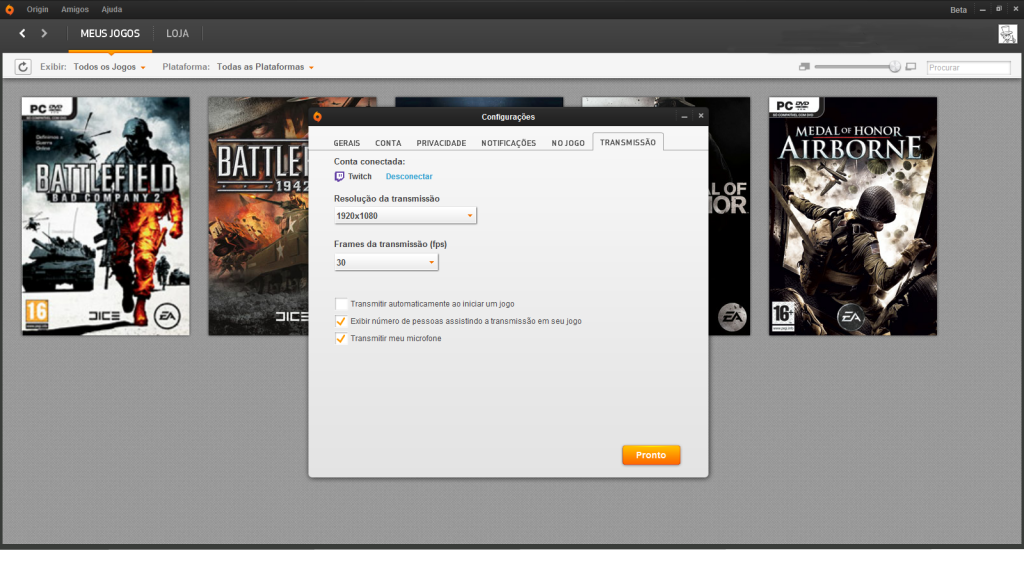Screen dimensions: 1024x576
Task: Click the Origin icon in Configurações title bar
Action: [317, 117]
